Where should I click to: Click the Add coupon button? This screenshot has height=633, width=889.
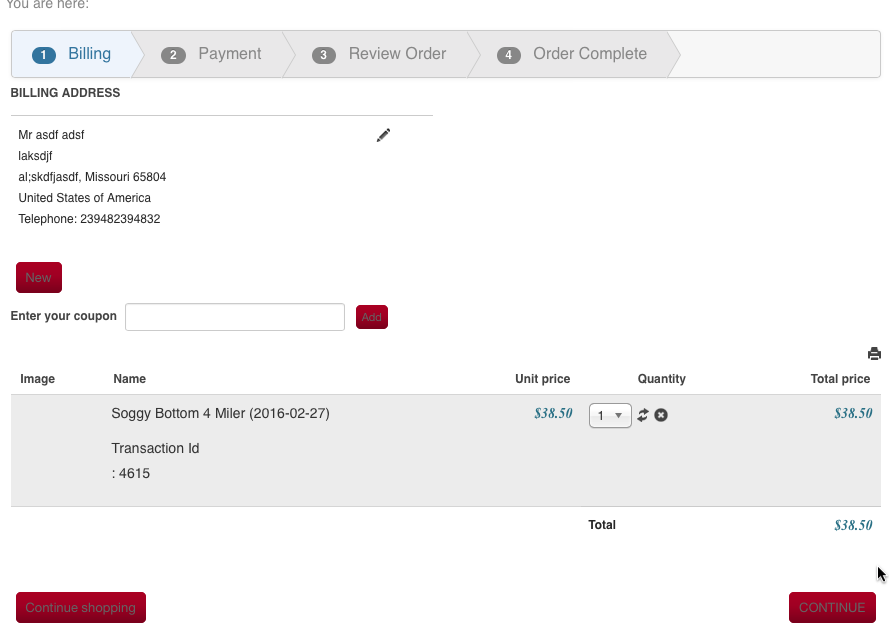click(x=372, y=317)
